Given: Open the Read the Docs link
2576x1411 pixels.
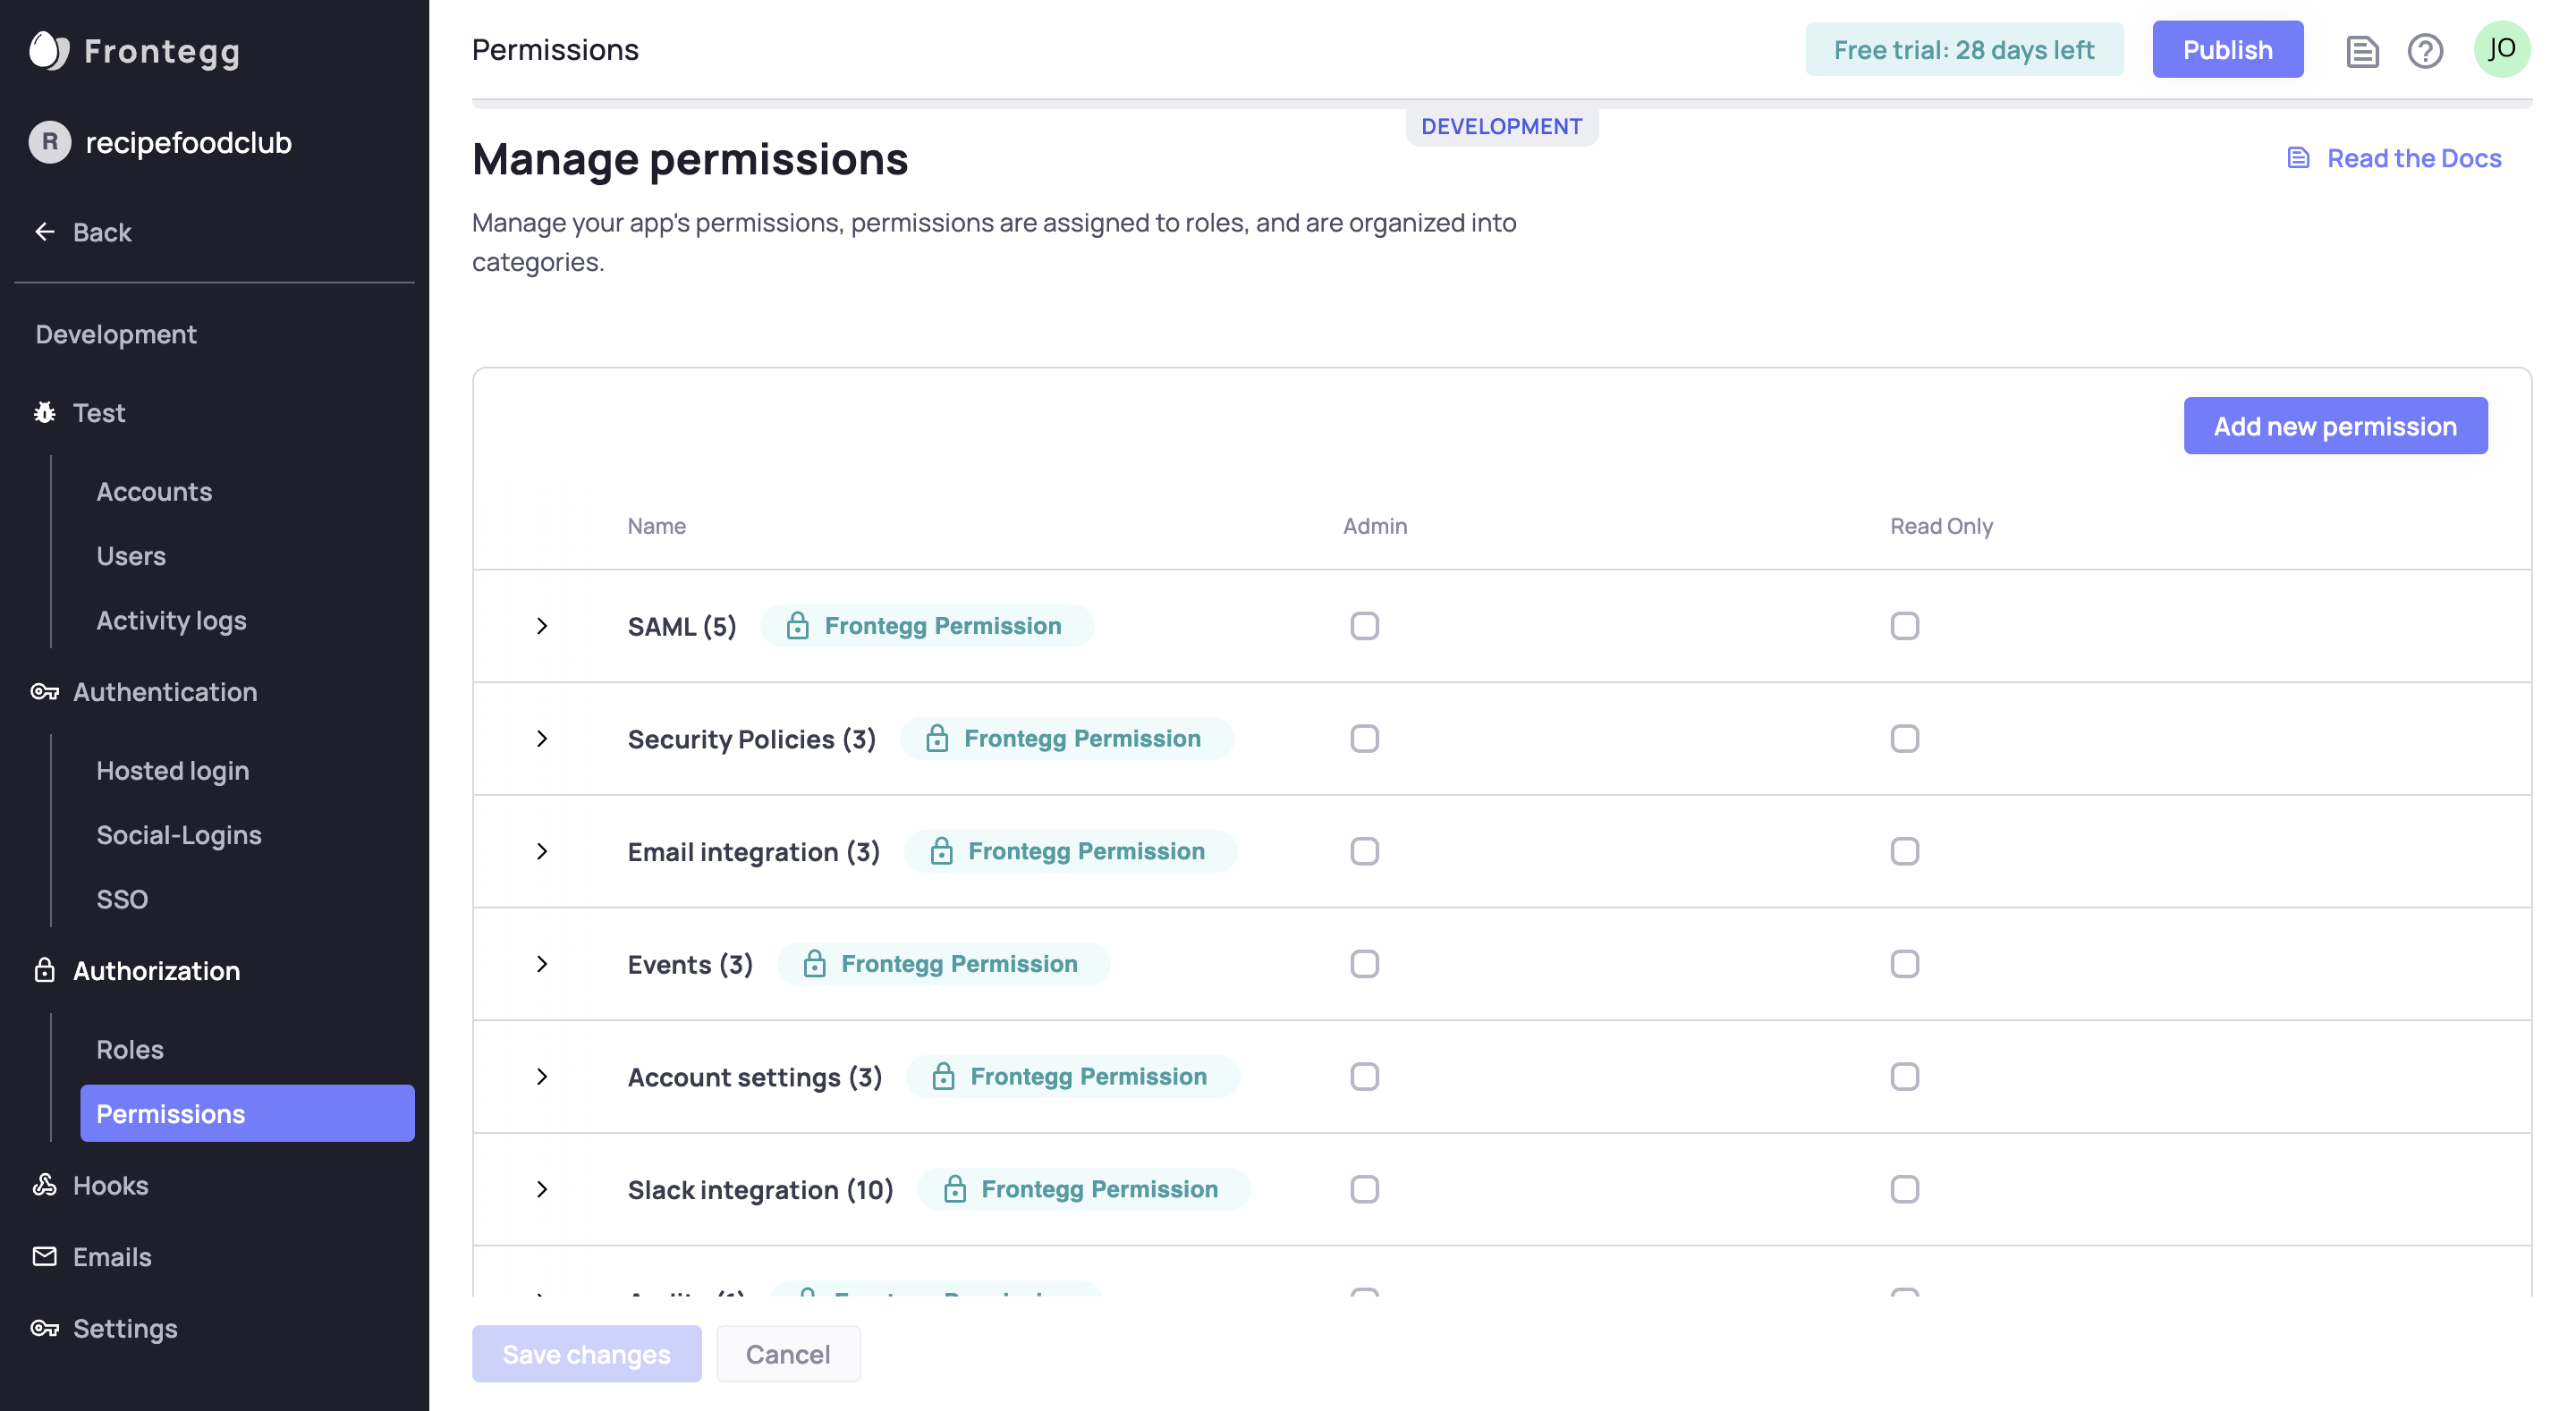Looking at the screenshot, I should click(x=2412, y=158).
